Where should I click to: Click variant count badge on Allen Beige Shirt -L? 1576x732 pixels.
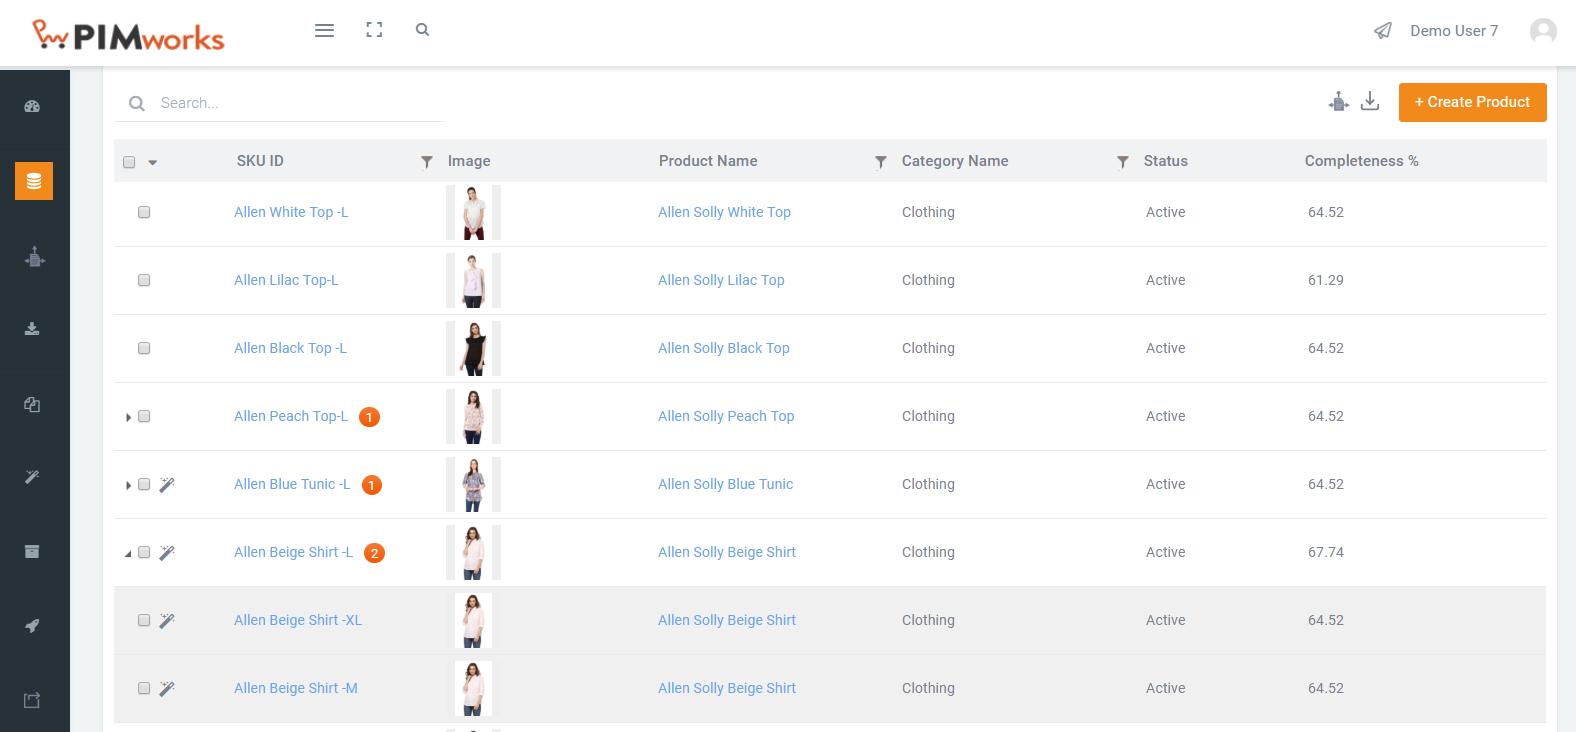click(374, 553)
